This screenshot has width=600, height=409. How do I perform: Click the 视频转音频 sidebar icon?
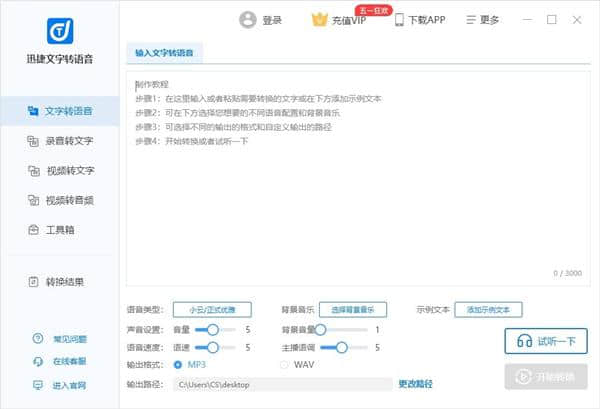tap(33, 200)
